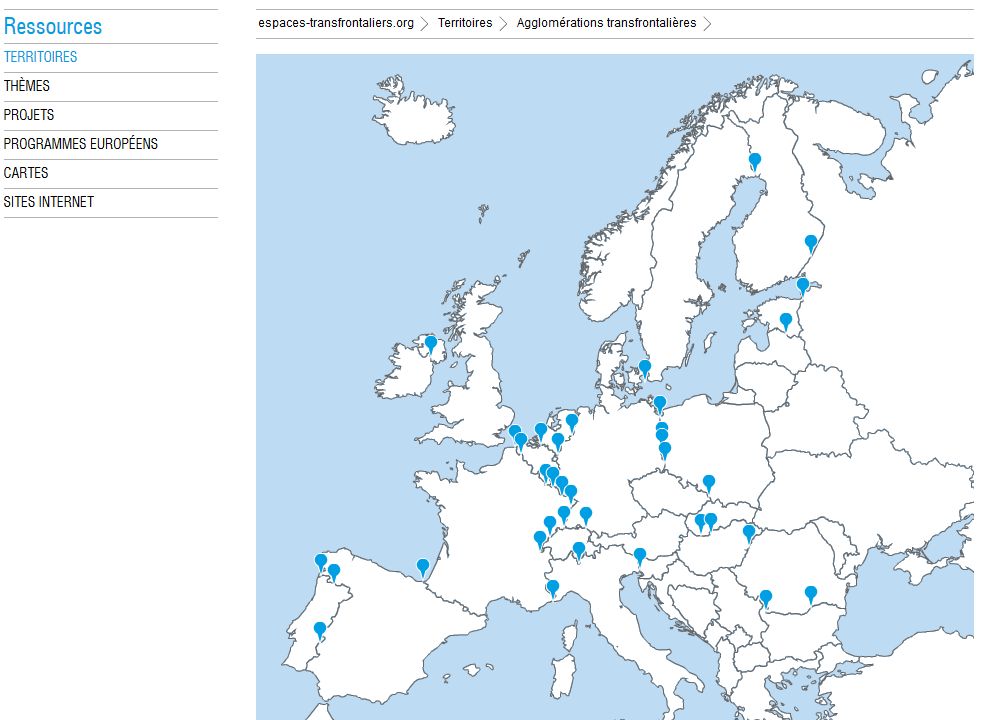Open the SITES INTERNET menu item
Viewport: 986px width, 720px height.
(48, 201)
